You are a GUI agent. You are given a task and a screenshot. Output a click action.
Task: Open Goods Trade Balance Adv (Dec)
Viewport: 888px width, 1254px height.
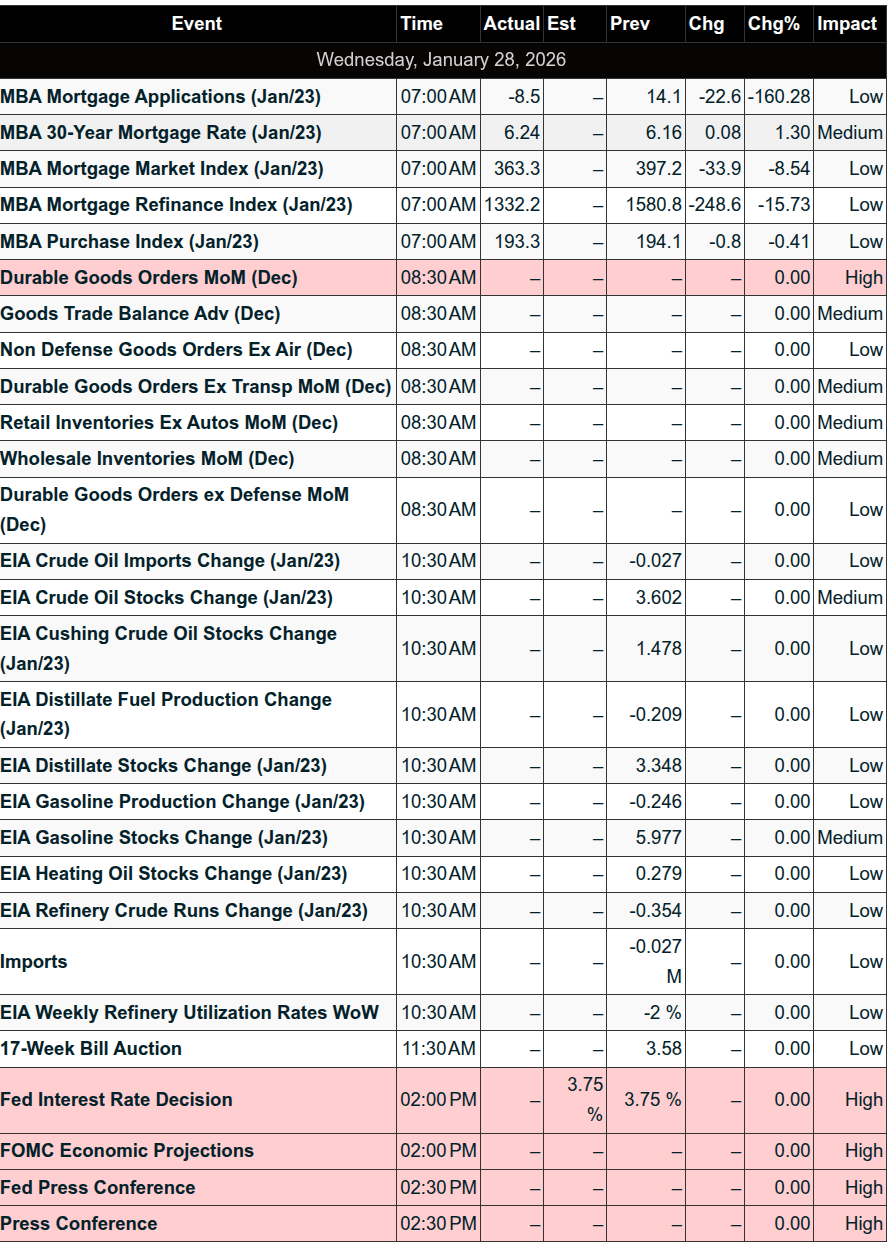[140, 314]
